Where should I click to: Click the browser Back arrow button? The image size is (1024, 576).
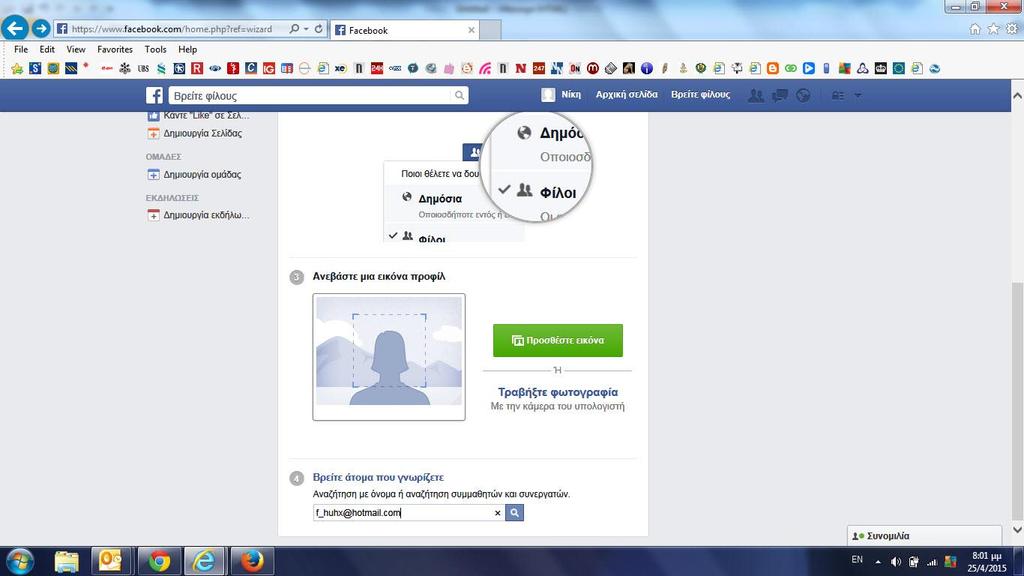15,28
